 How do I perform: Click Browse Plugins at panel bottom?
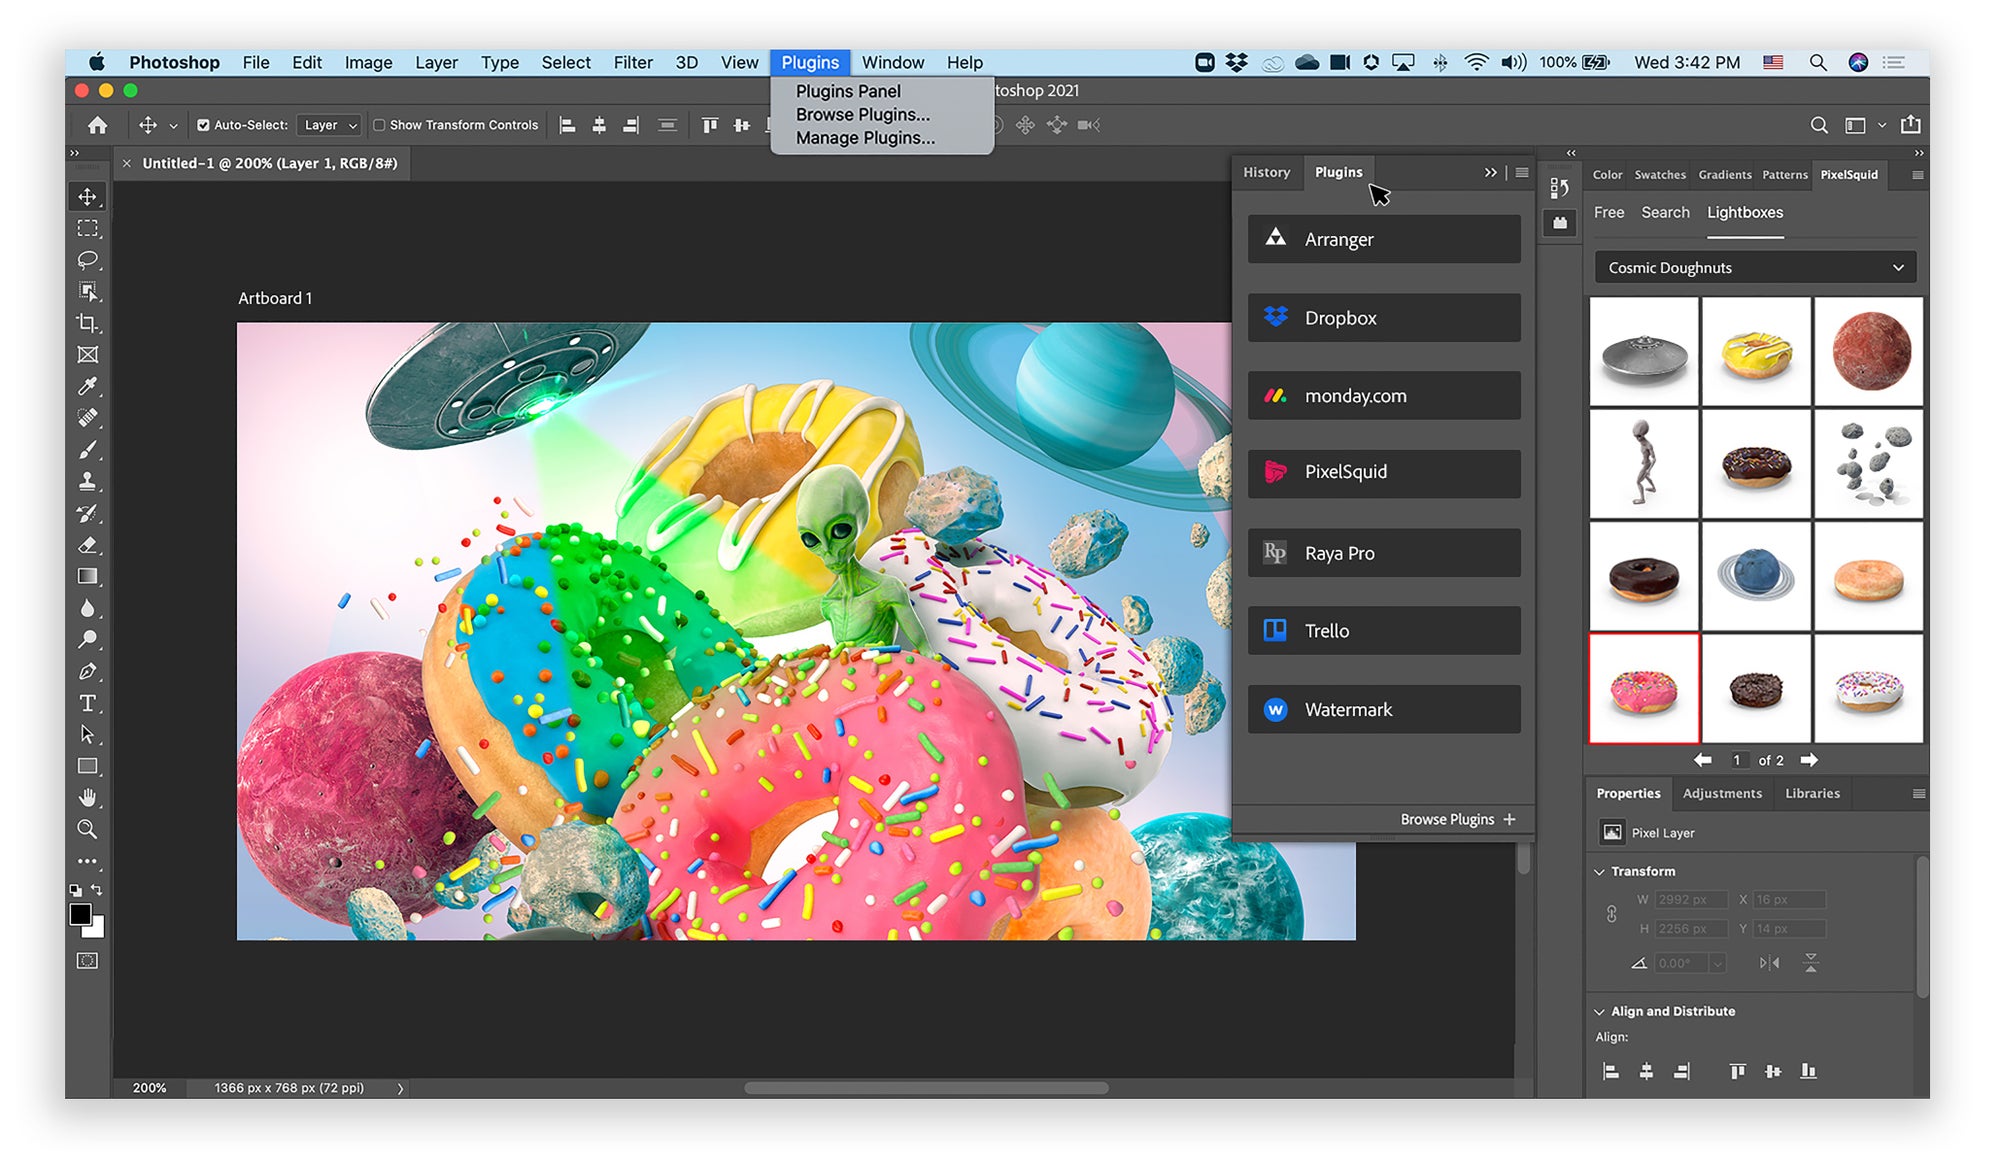pyautogui.click(x=1457, y=819)
